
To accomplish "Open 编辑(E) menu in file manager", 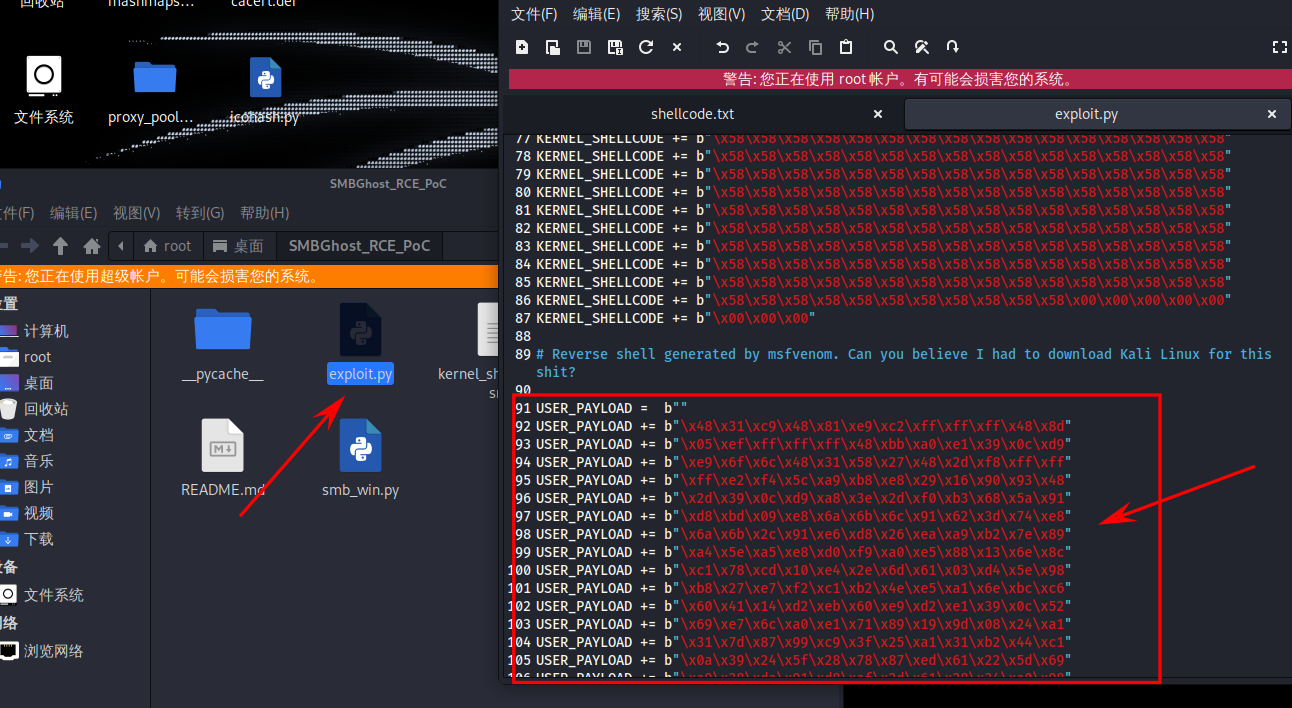I will pos(73,213).
